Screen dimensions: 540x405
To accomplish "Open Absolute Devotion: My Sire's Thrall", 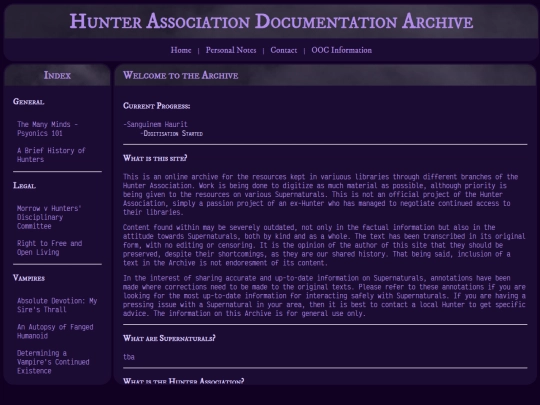I will pos(57,305).
